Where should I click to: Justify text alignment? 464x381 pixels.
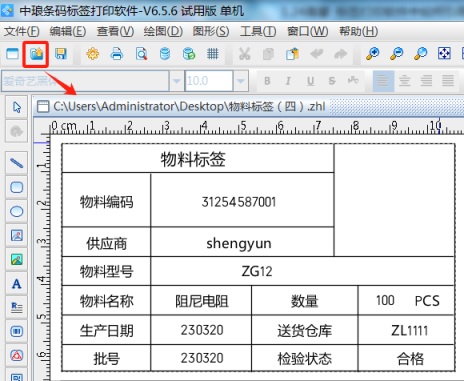coord(448,81)
